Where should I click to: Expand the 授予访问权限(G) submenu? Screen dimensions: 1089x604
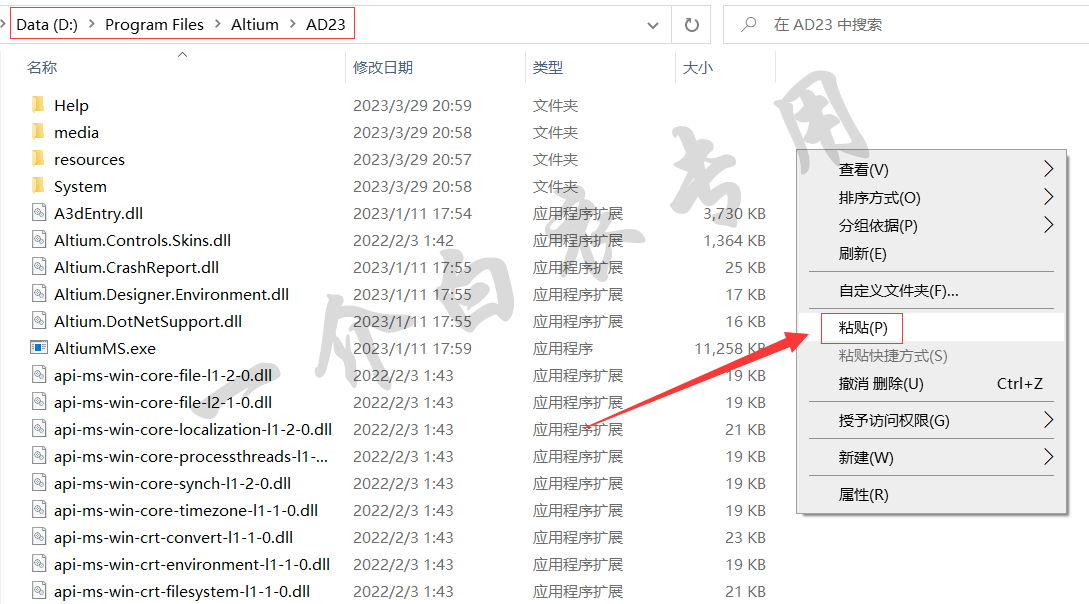click(x=1049, y=420)
